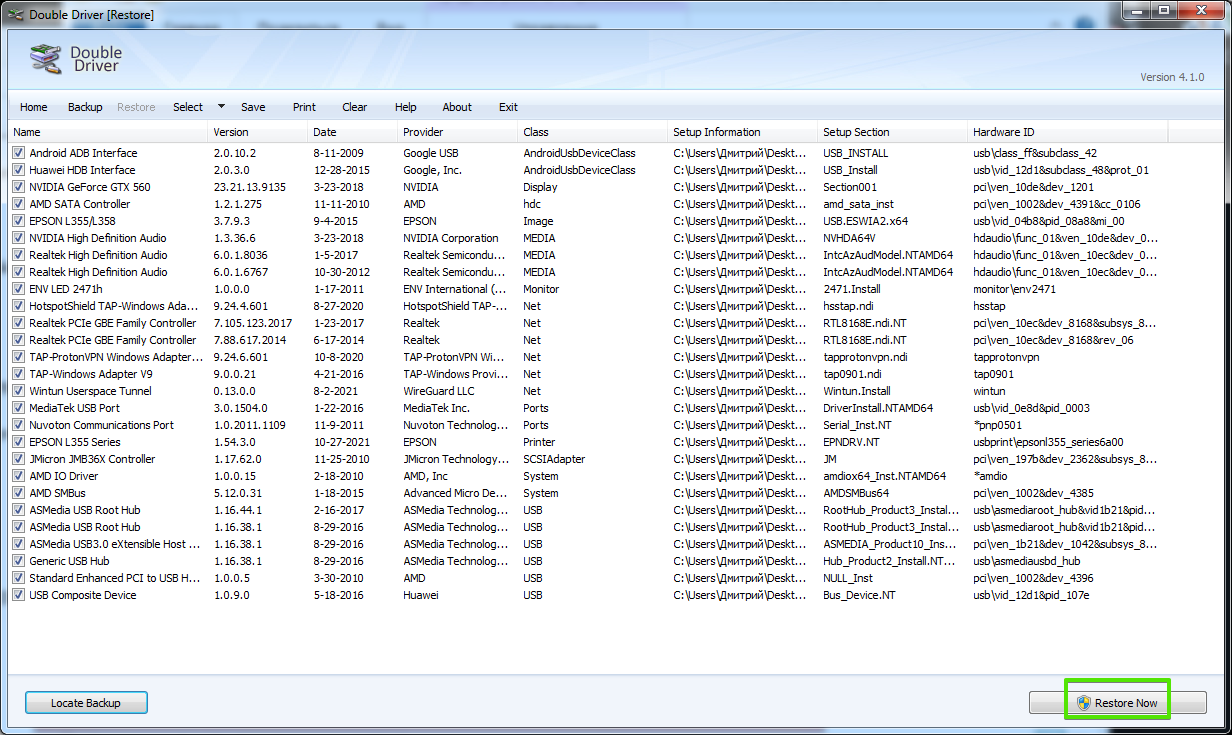Viewport: 1232px width, 735px height.
Task: Click the NVHDA64V setup section cell
Action: coord(849,238)
